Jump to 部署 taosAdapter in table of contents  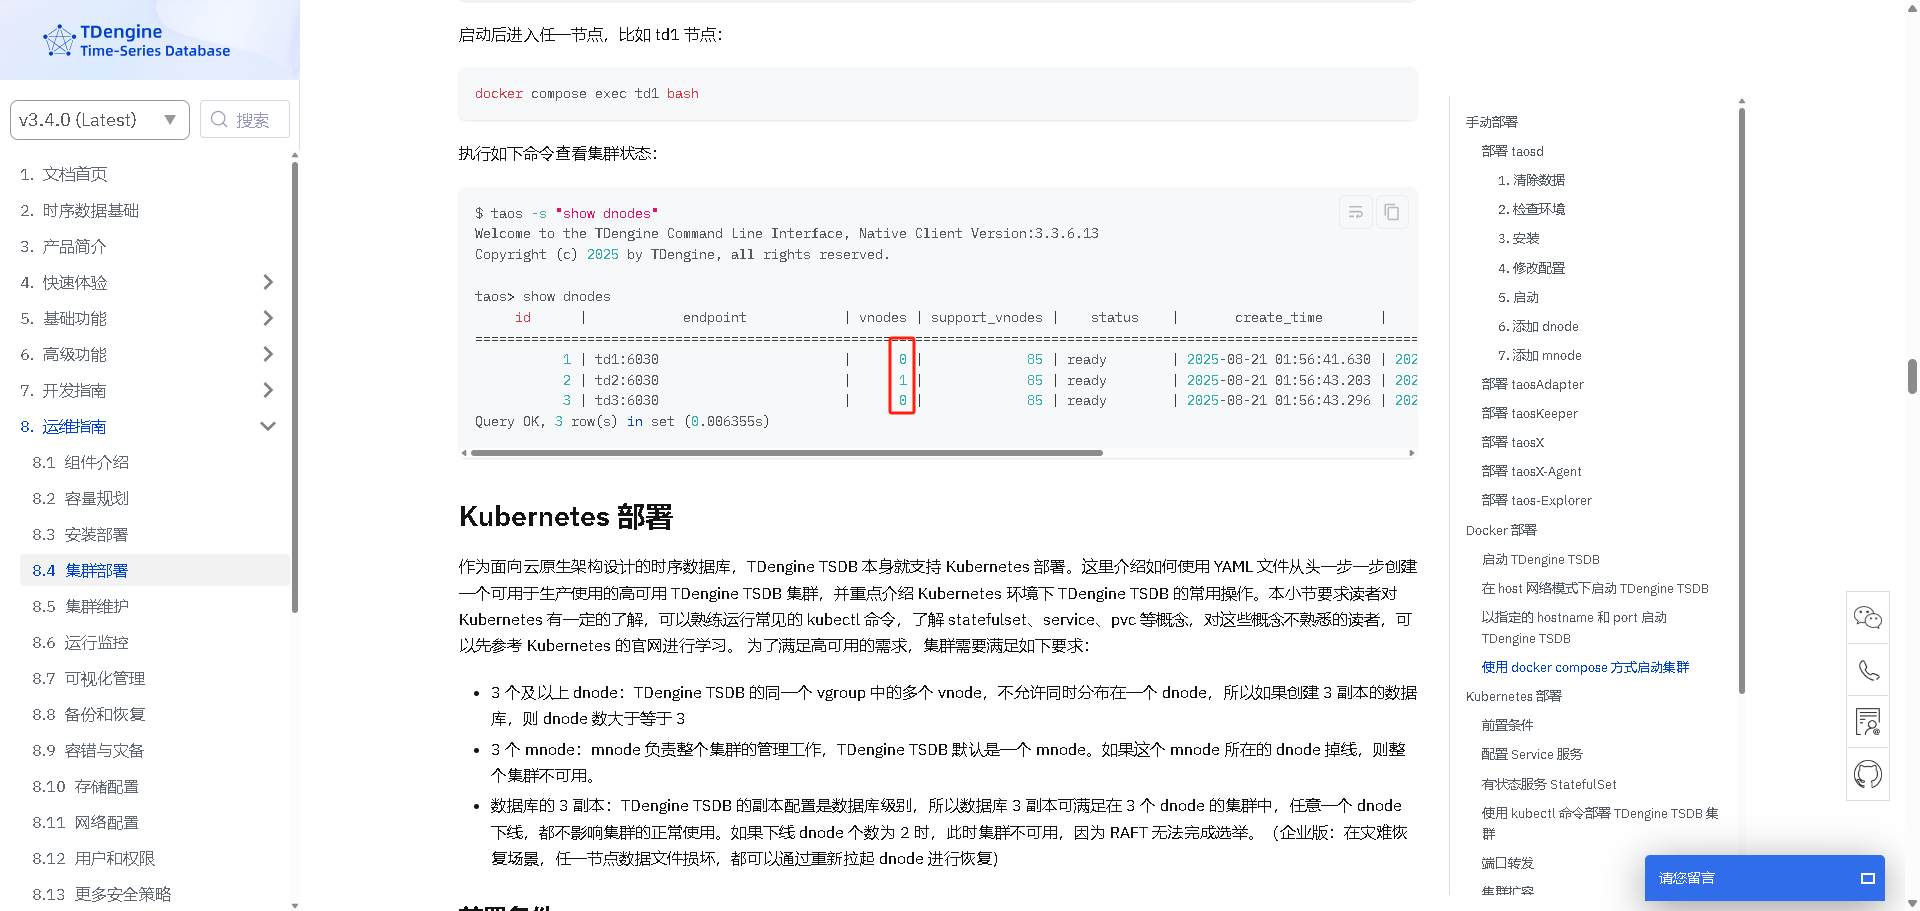[1532, 384]
